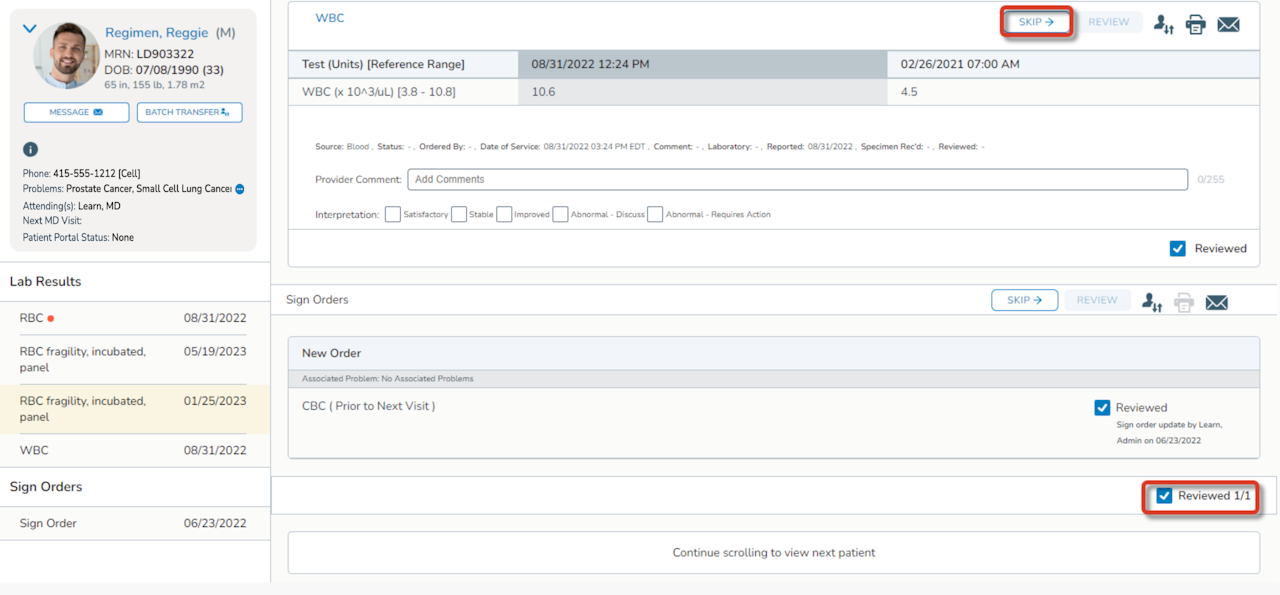
Task: Click the envelope icon in Sign Orders header
Action: tap(1216, 302)
